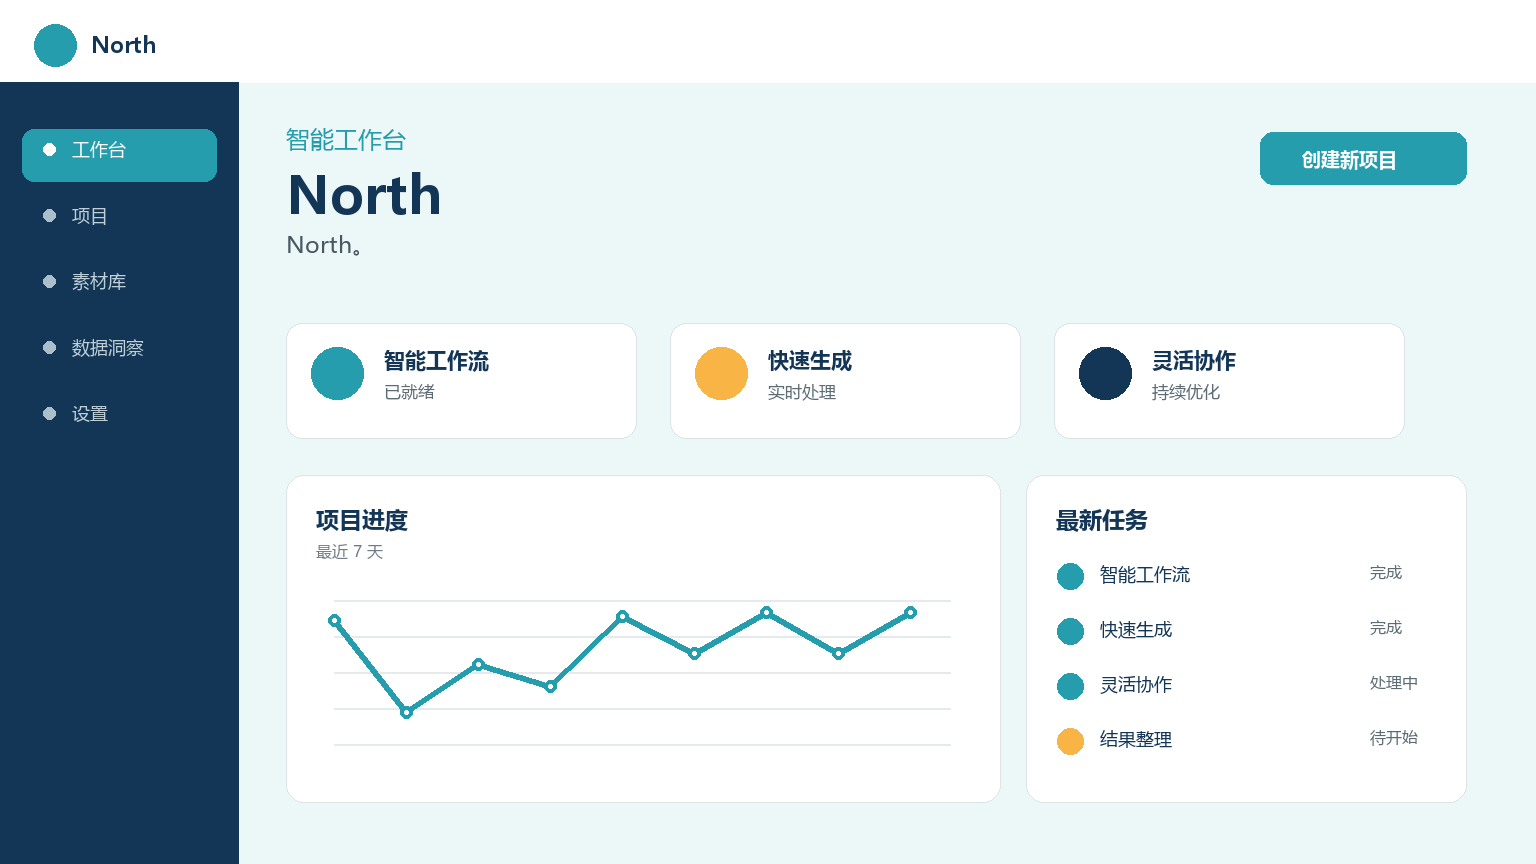Select 数据洞察 in the sidebar

119,348
